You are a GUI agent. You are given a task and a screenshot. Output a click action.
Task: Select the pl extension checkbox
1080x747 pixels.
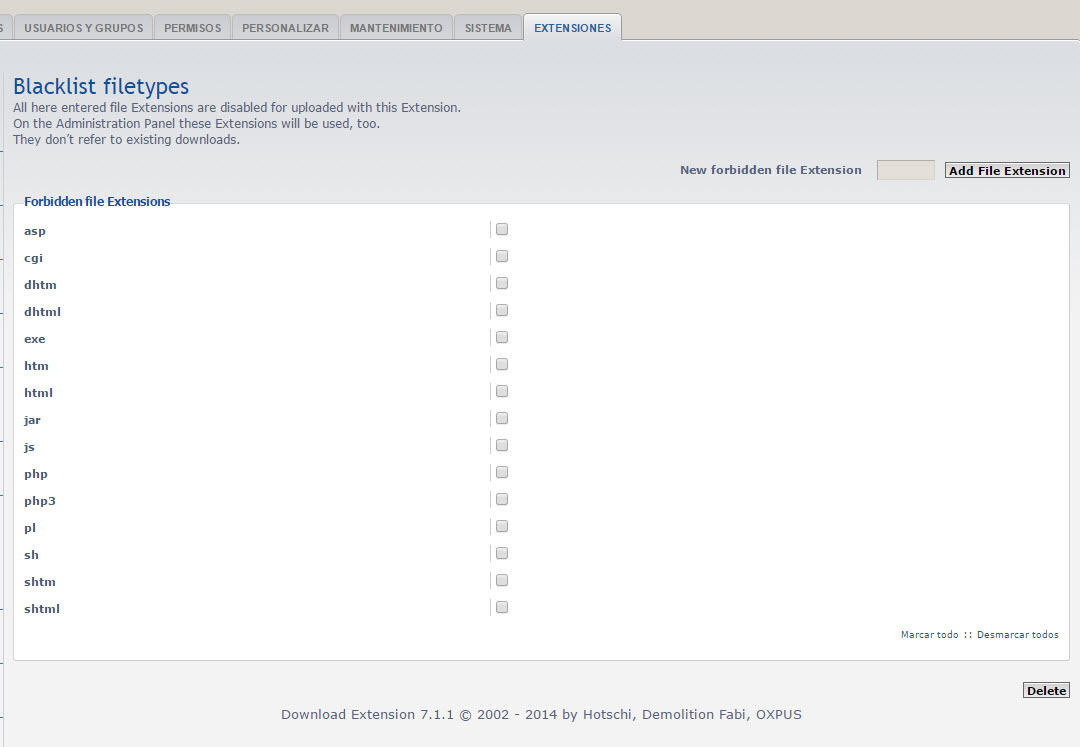click(502, 526)
